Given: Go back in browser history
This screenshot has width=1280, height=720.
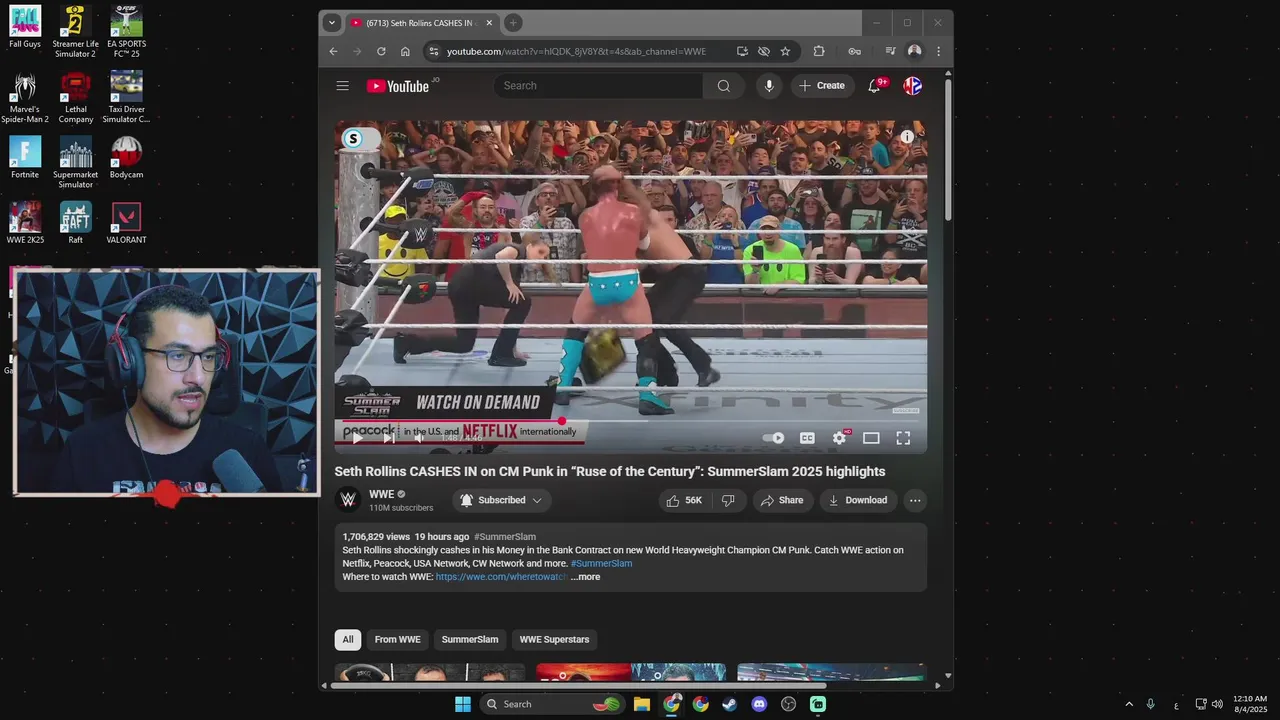Looking at the screenshot, I should coord(334,51).
